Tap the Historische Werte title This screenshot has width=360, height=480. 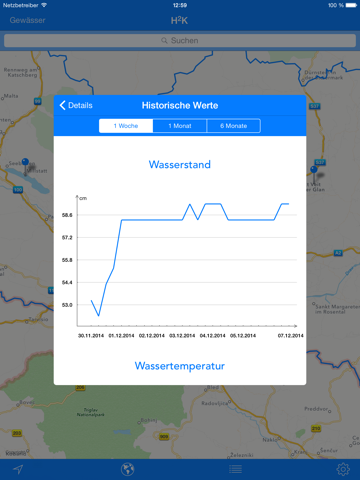click(180, 105)
